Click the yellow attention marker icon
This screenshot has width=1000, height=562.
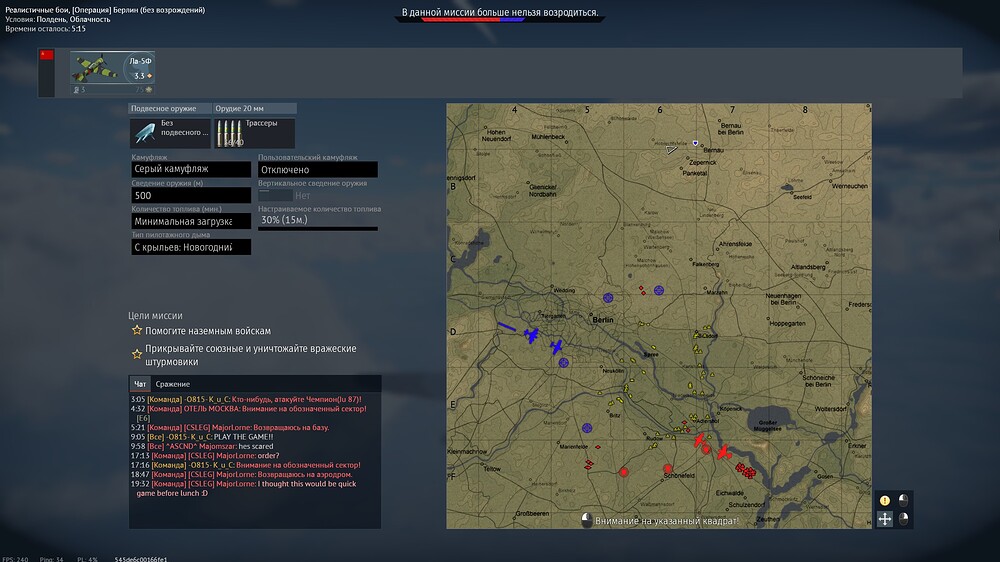(x=885, y=500)
